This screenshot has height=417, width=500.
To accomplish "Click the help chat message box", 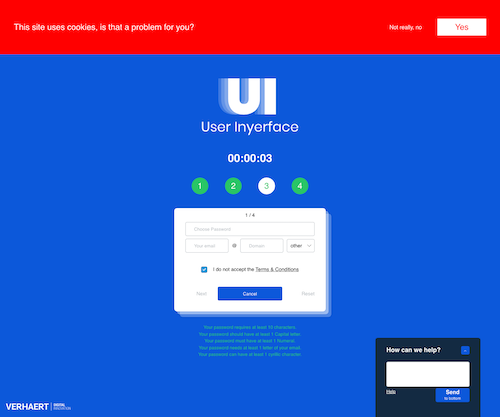I will click(x=428, y=374).
